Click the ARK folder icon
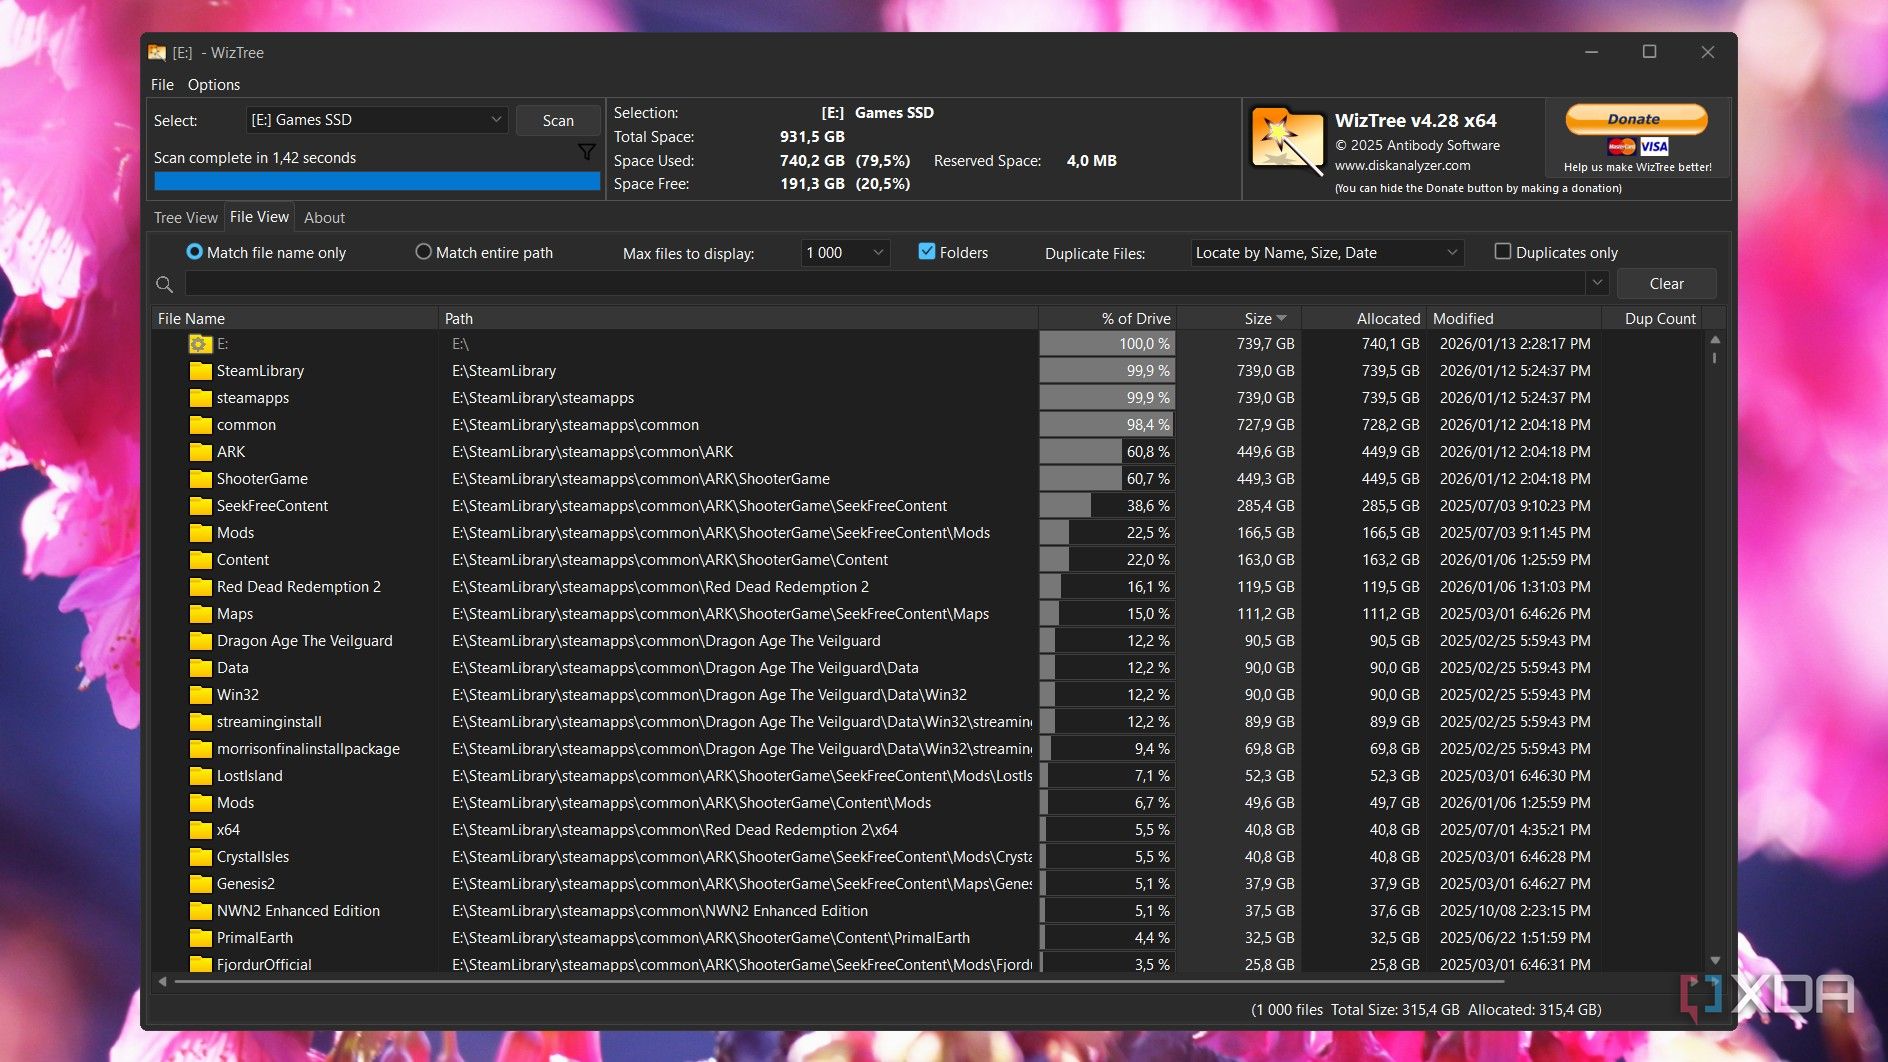 [x=200, y=452]
